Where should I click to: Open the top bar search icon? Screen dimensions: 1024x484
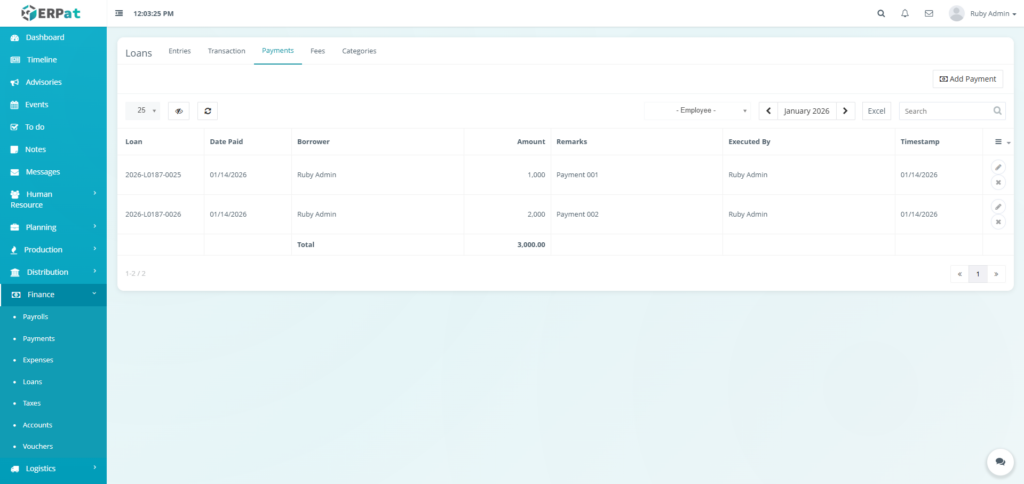click(881, 13)
